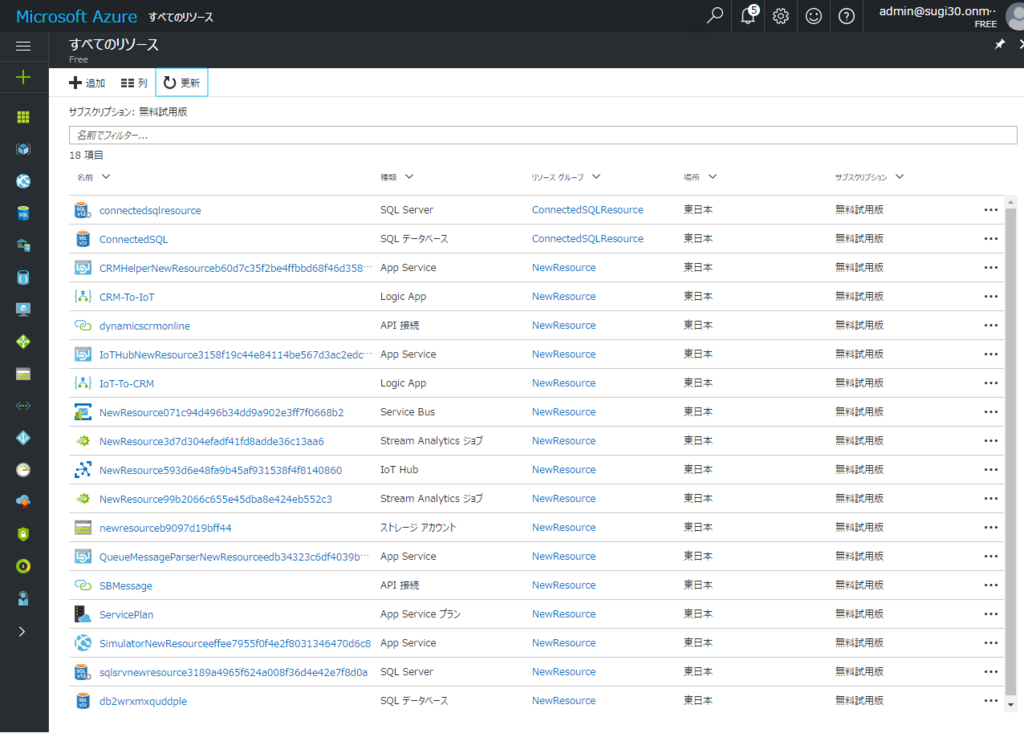Open notifications bell icon
The image size is (1024, 733).
click(749, 15)
